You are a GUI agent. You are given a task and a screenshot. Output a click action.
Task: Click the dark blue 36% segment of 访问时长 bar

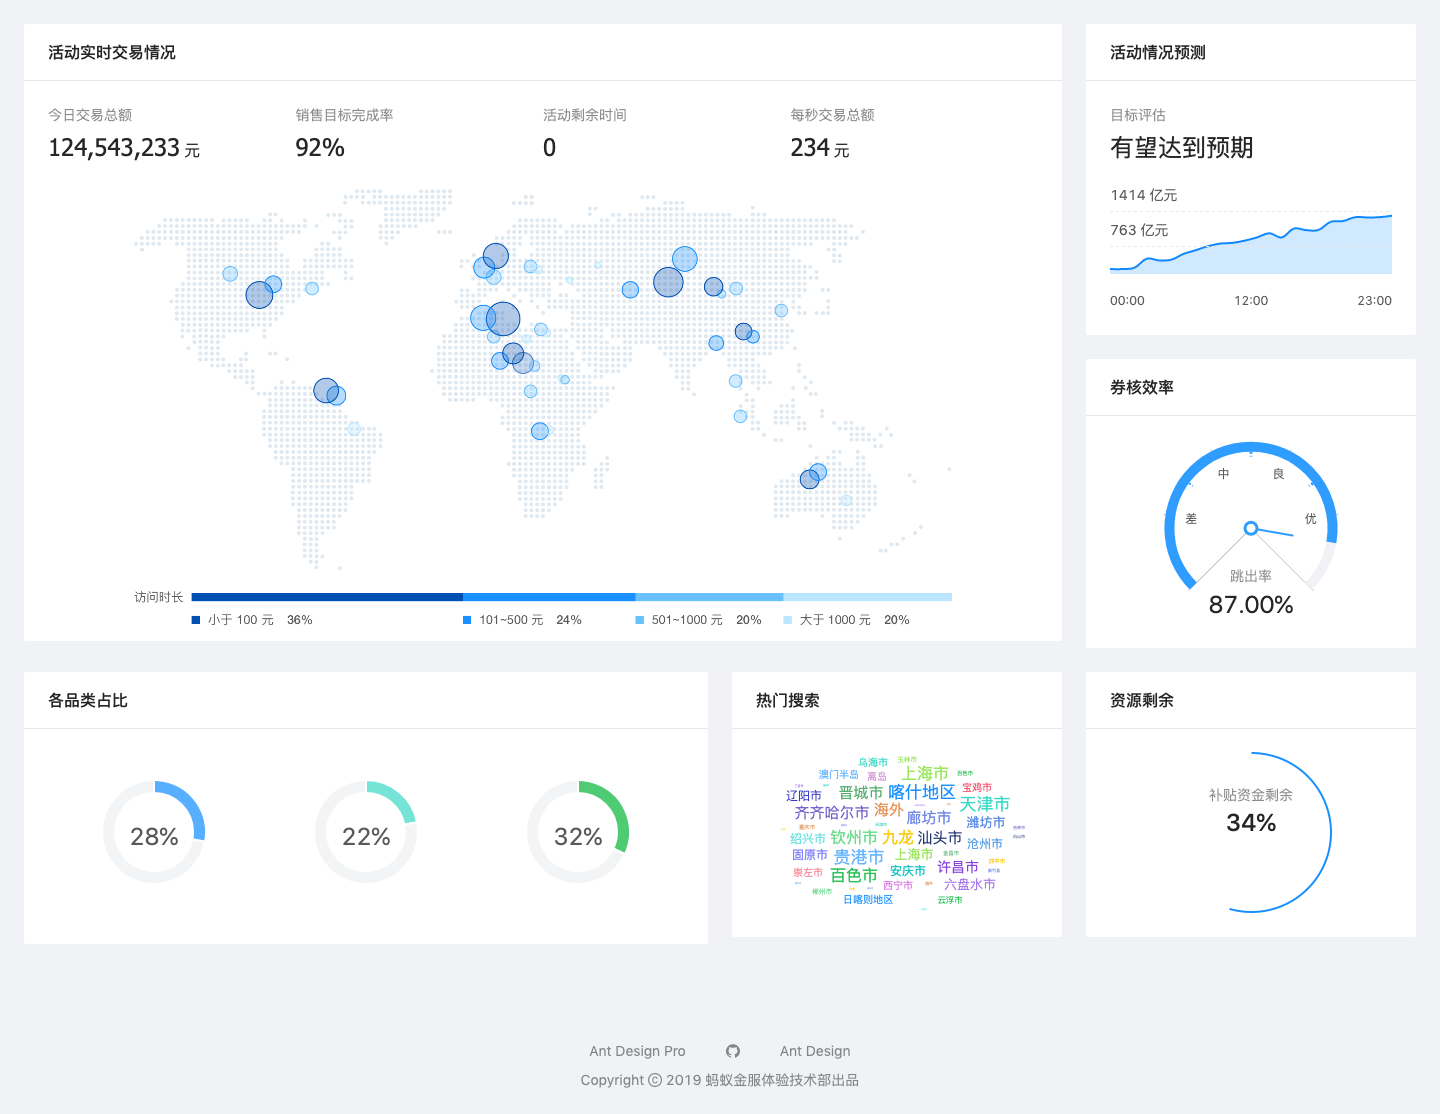(327, 597)
